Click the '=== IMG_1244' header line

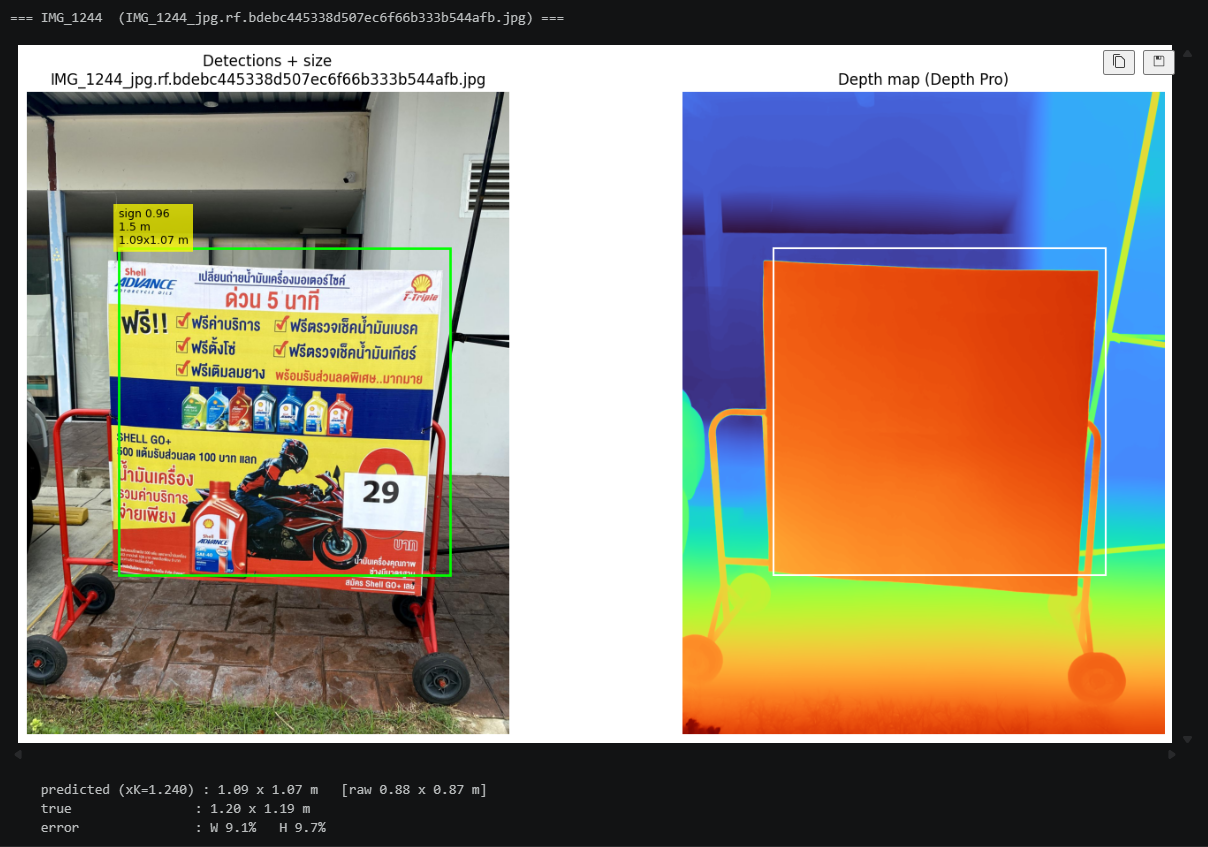(287, 18)
